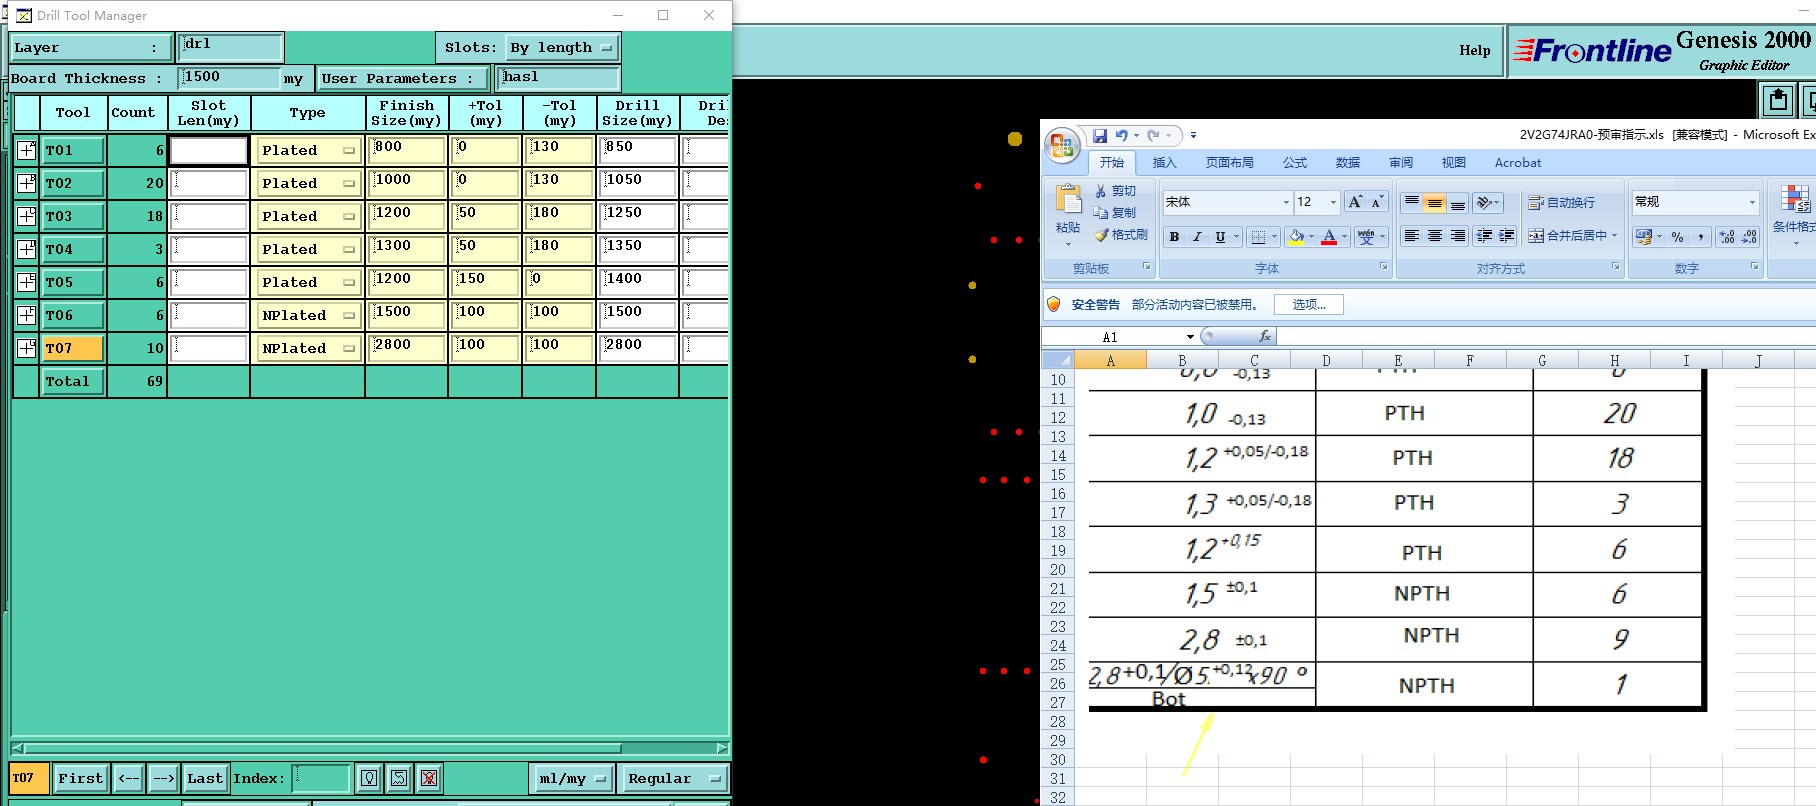Toggle Excel middle vertical align
This screenshot has width=1816, height=806.
[1434, 203]
